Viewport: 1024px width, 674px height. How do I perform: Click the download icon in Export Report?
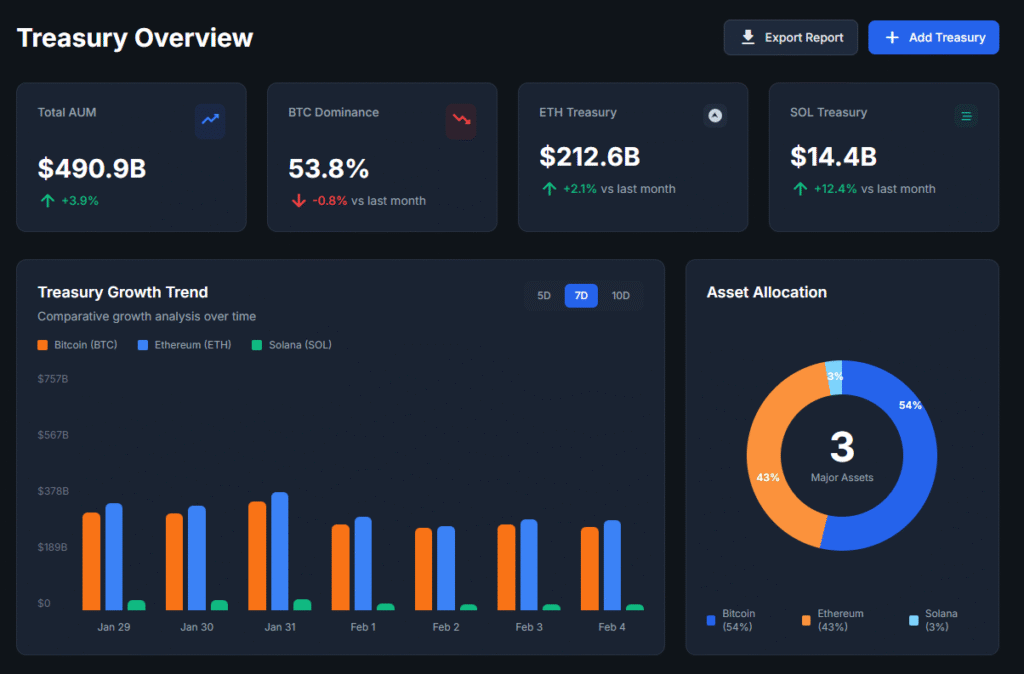tap(748, 37)
